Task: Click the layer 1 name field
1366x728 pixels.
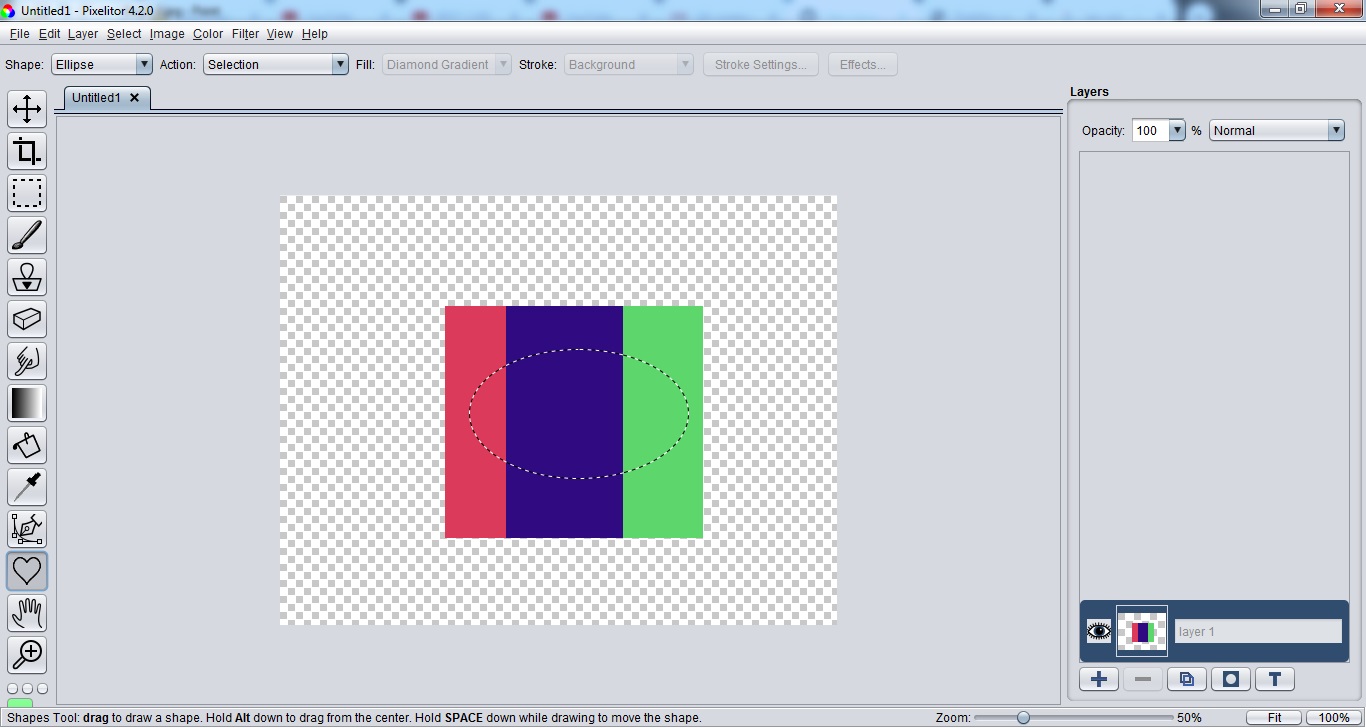Action: pos(1258,631)
